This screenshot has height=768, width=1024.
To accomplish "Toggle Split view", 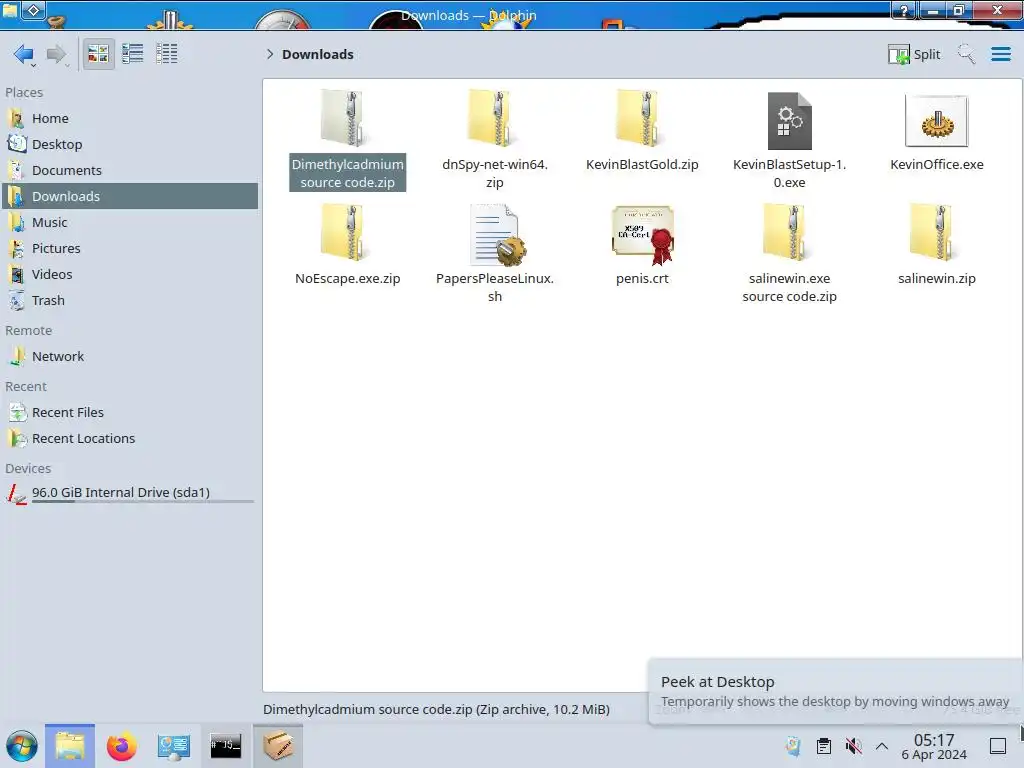I will pos(914,54).
